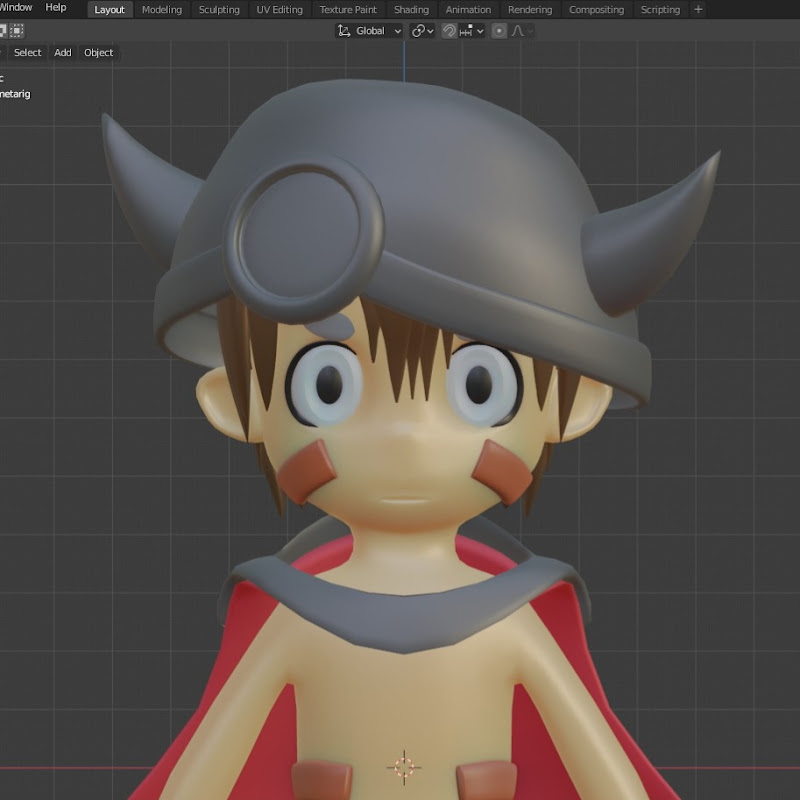Open the transform pivot point dropdown
800x800 pixels.
point(422,31)
